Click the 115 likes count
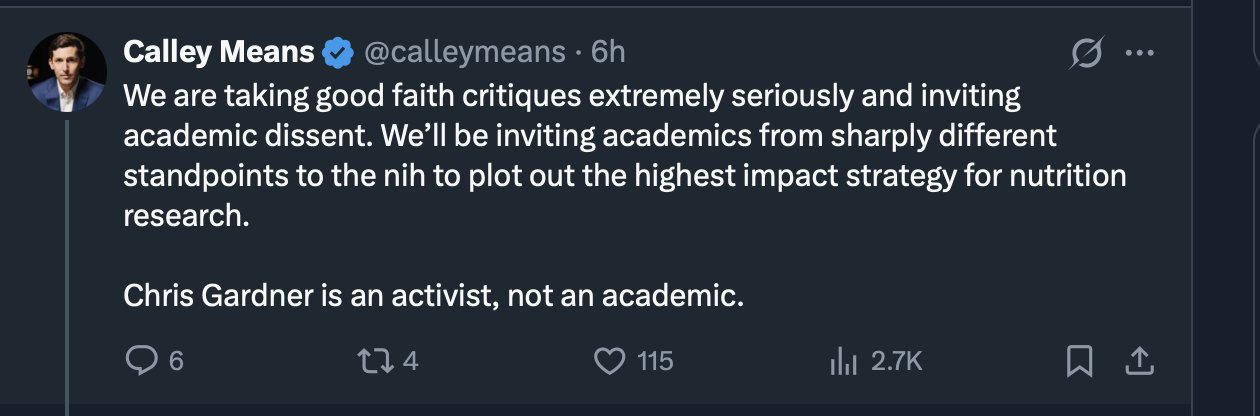Screen dimensions: 1260x416 click(x=655, y=361)
